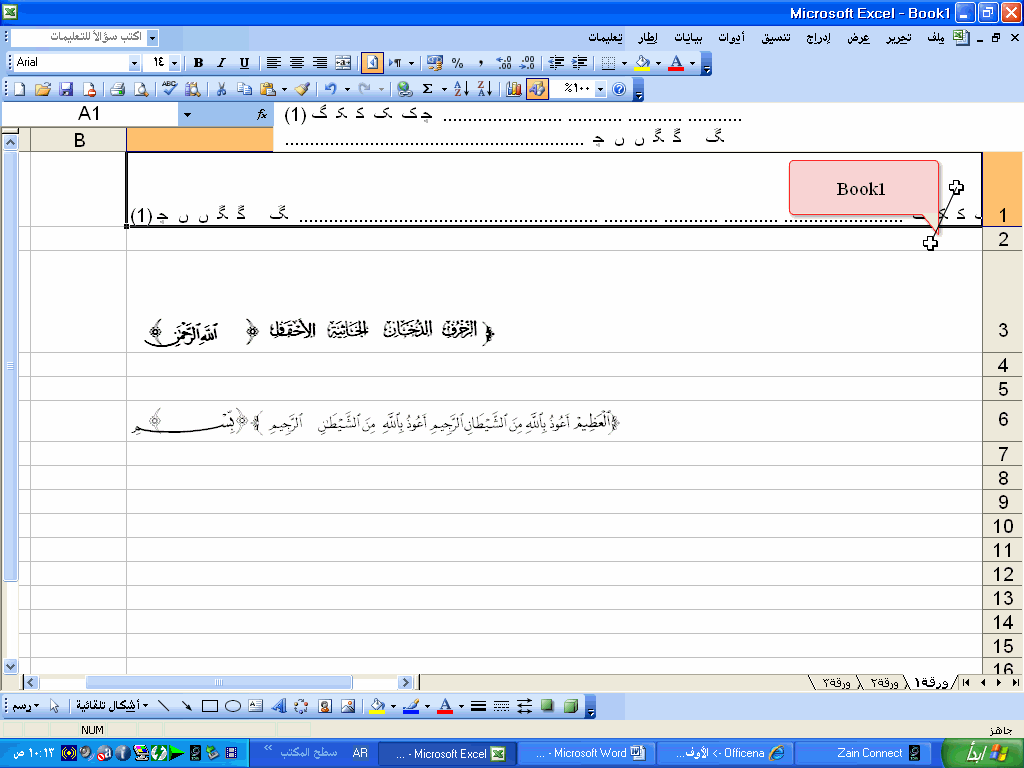Click the Microsoft Word taskbar button
The image size is (1024, 768).
585,754
